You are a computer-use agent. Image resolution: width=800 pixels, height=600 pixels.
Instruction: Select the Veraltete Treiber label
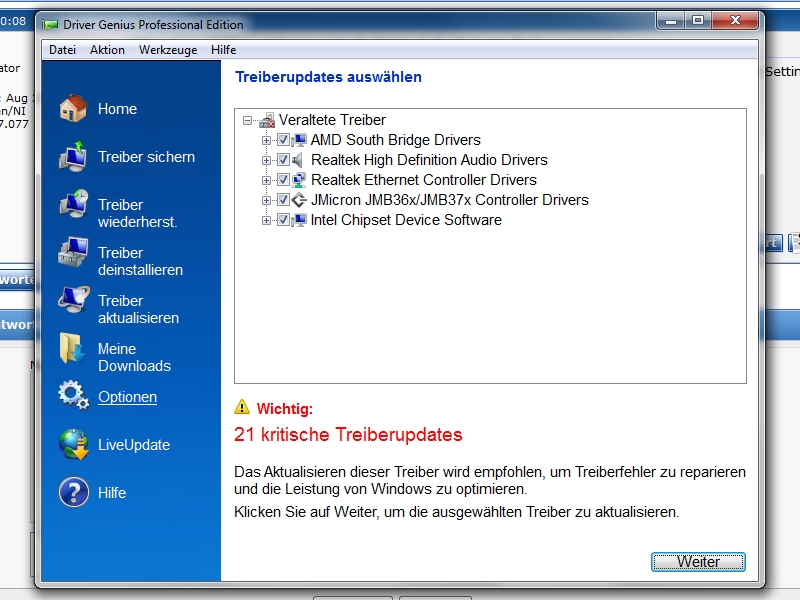coord(332,120)
